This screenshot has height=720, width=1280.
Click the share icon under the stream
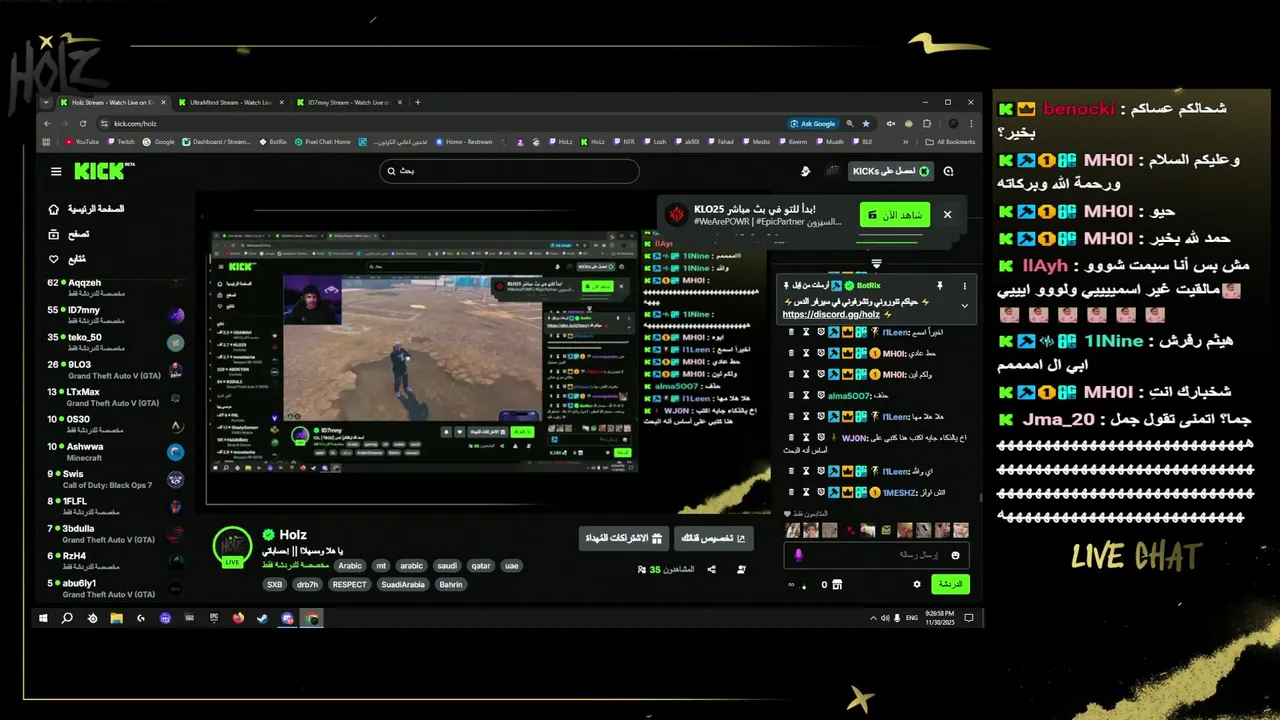(711, 569)
